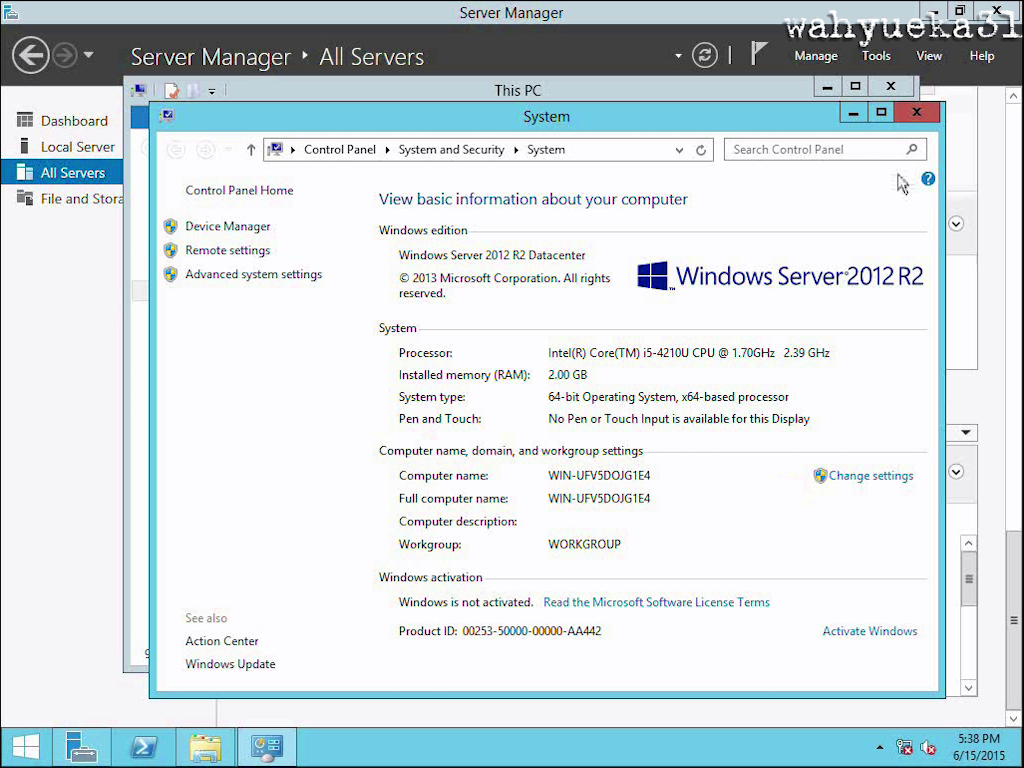
Task: Open This PC quick access toolbar dropdown
Action: click(x=212, y=91)
